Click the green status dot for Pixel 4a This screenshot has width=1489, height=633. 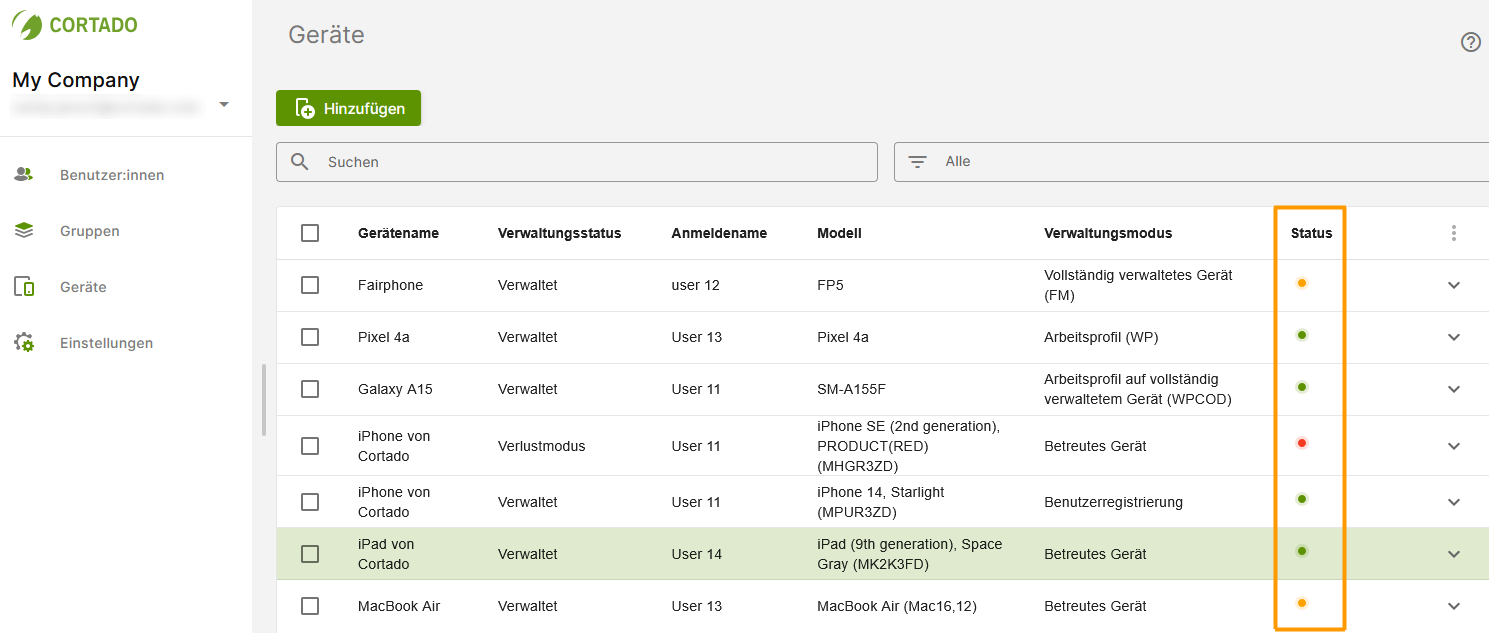1301,335
